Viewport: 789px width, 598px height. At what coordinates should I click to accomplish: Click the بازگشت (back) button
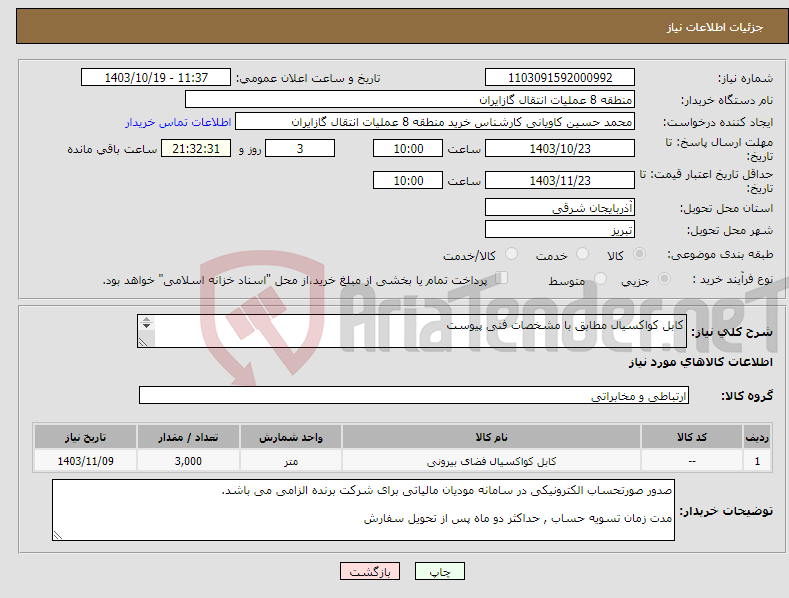(x=370, y=571)
